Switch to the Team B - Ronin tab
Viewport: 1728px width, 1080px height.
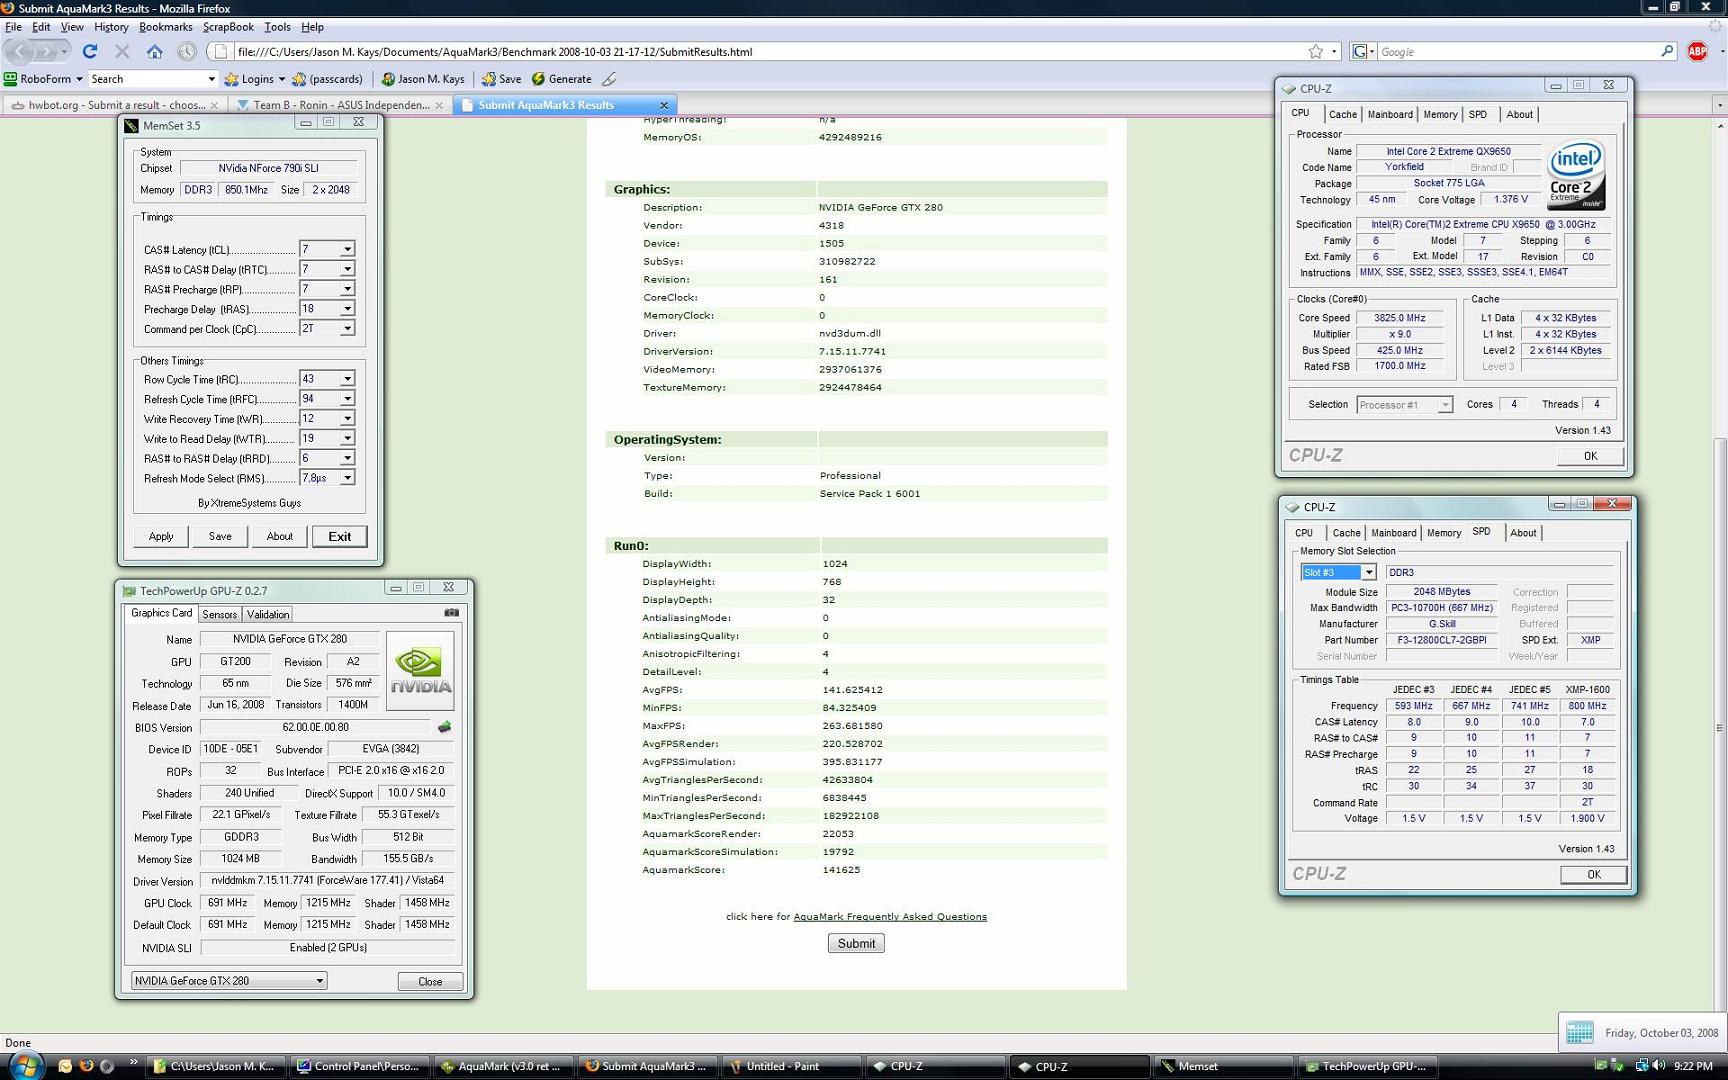click(339, 105)
